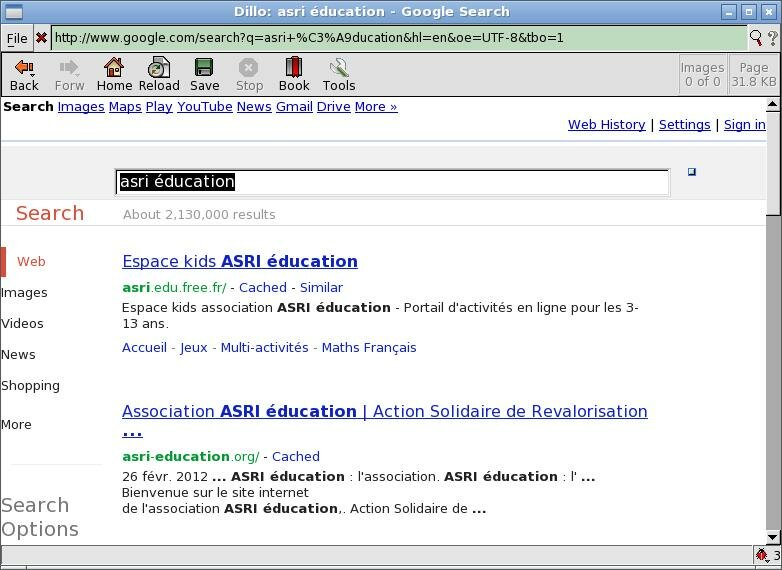Open Association ASRI éducation result title
This screenshot has height=570, width=782.
tap(385, 411)
